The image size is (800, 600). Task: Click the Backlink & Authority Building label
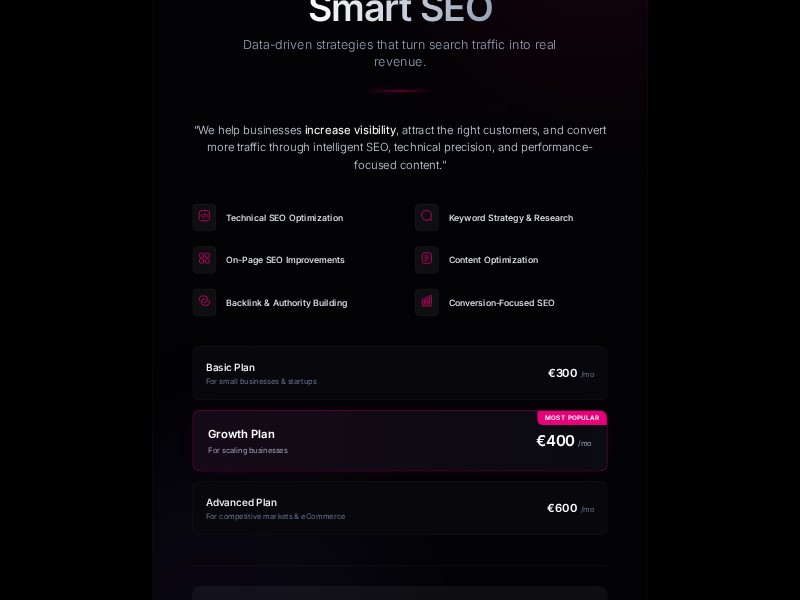[x=286, y=303]
